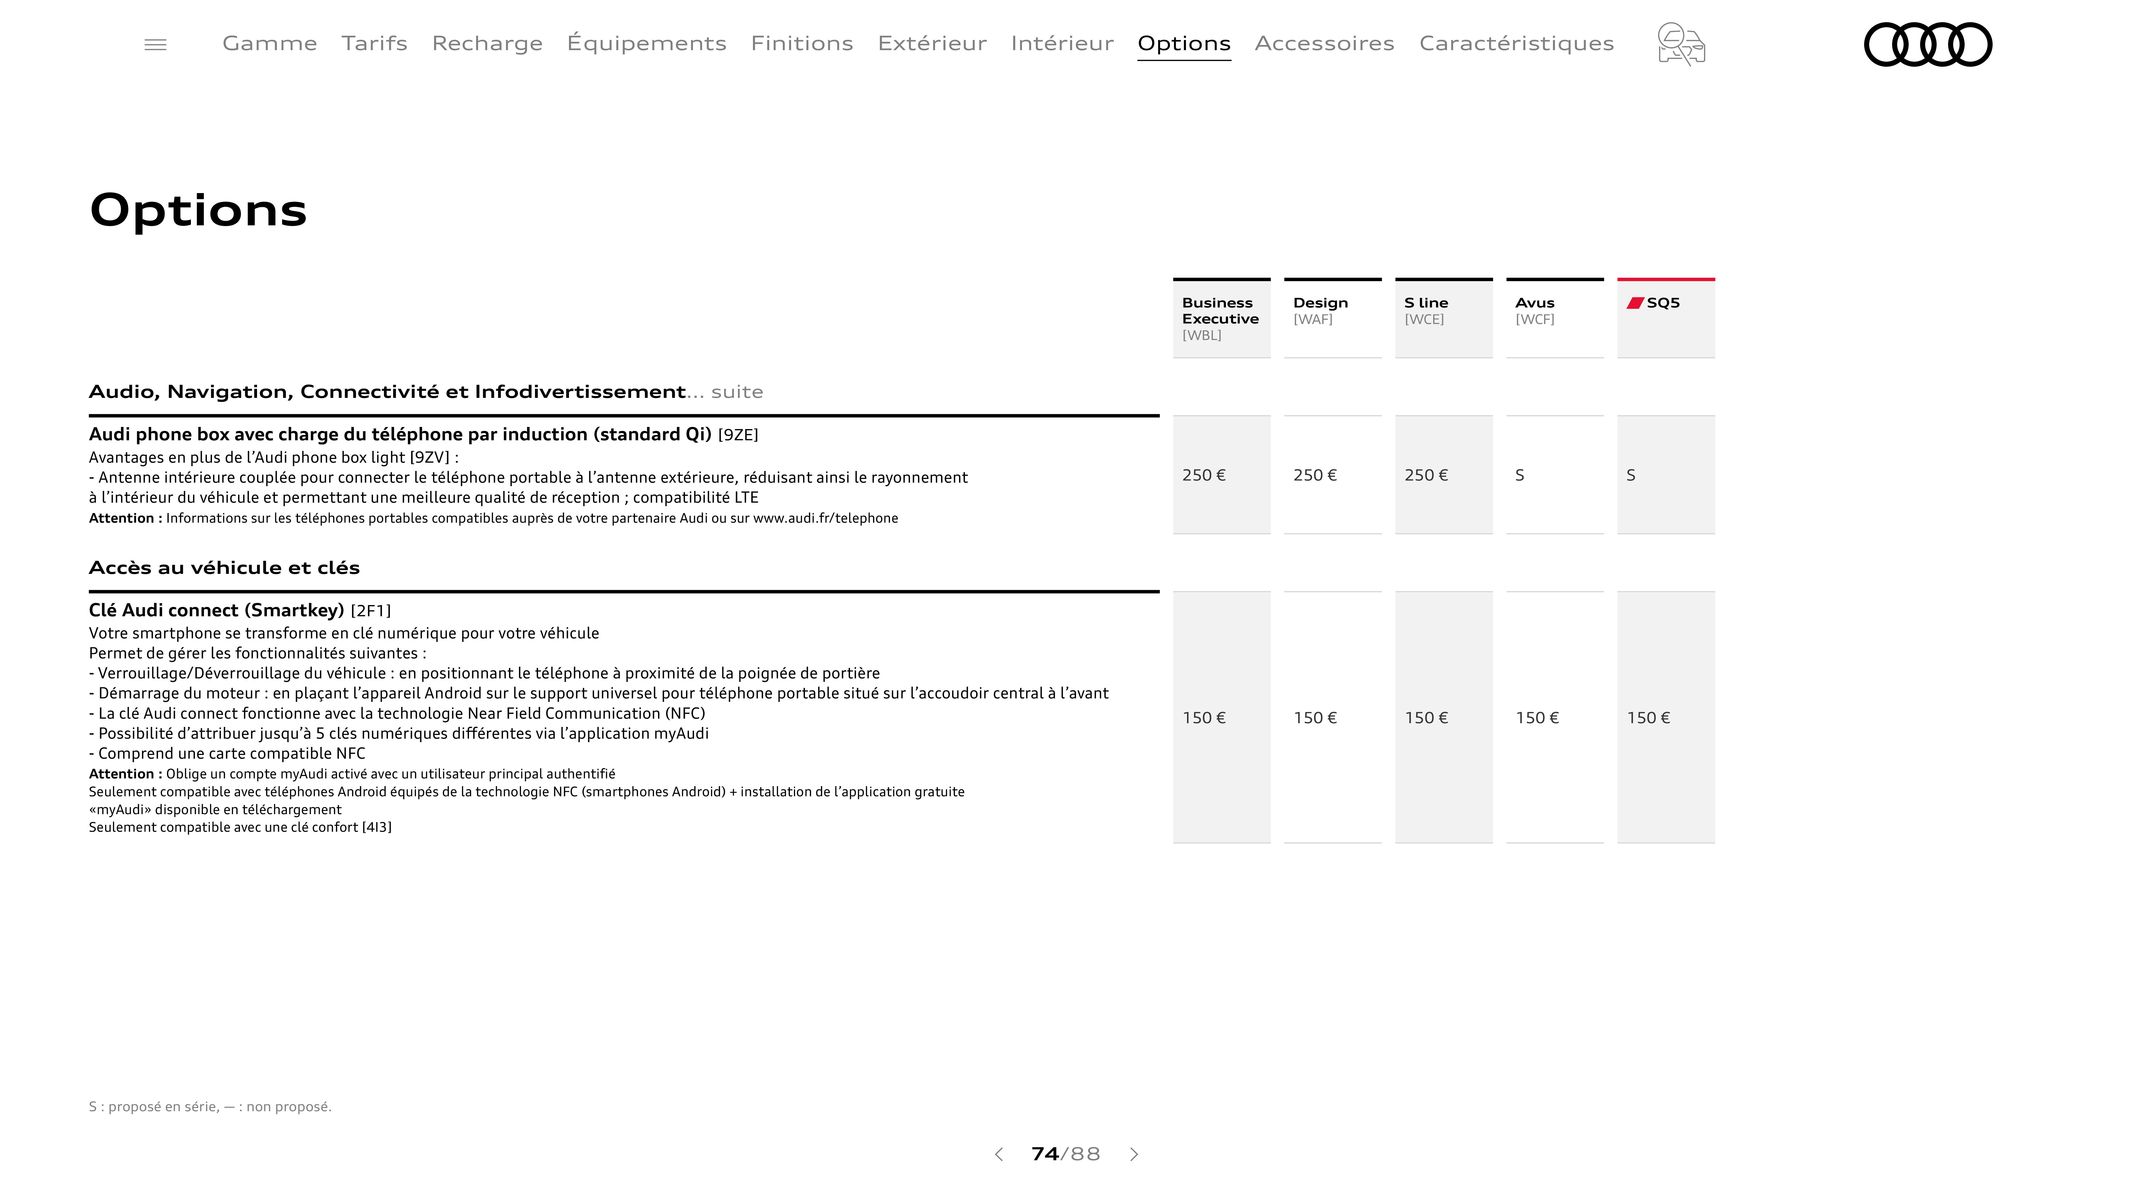Click S value in Avus column
The width and height of the screenshot is (2133, 1200).
point(1520,475)
